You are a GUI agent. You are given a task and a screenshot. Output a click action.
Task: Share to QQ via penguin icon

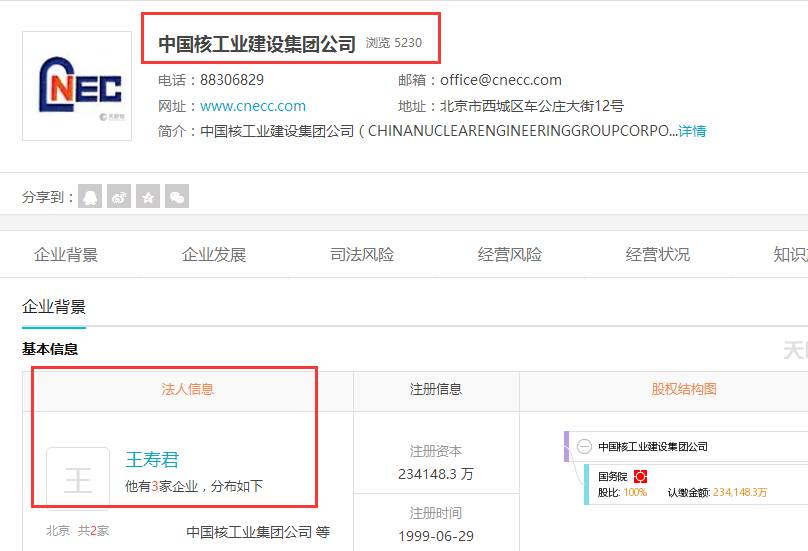tap(90, 196)
